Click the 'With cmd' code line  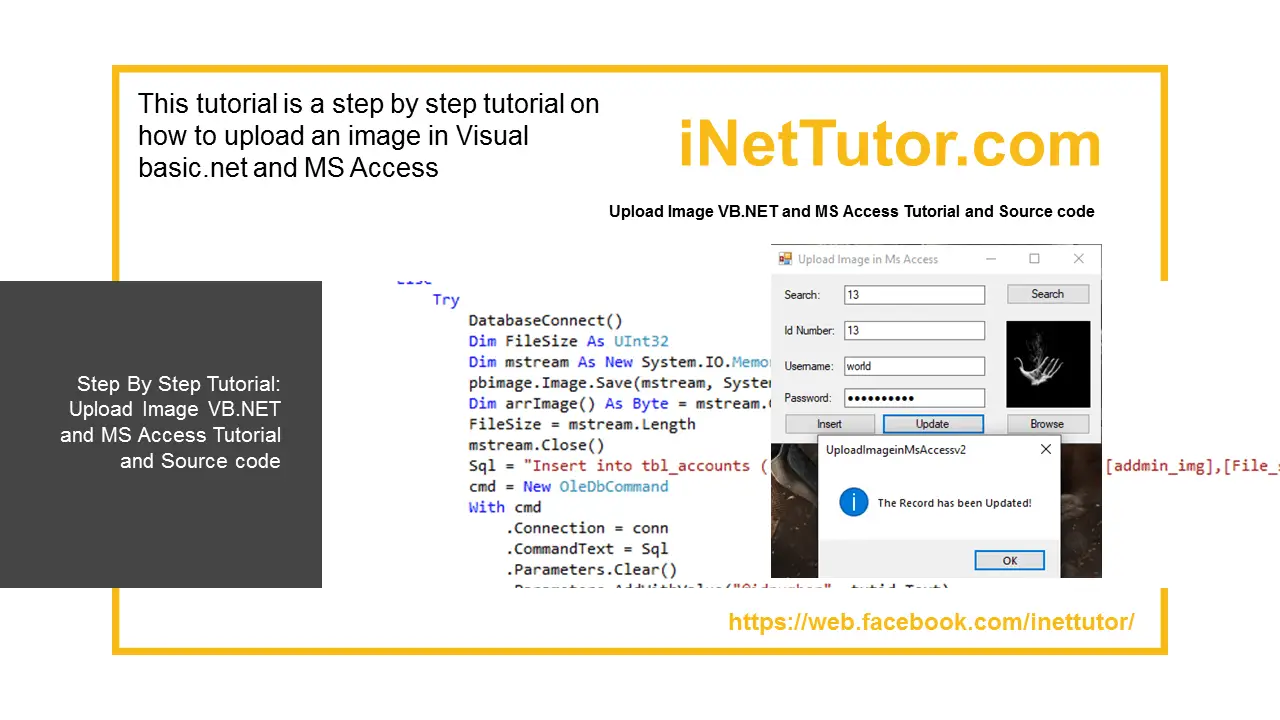tap(504, 507)
